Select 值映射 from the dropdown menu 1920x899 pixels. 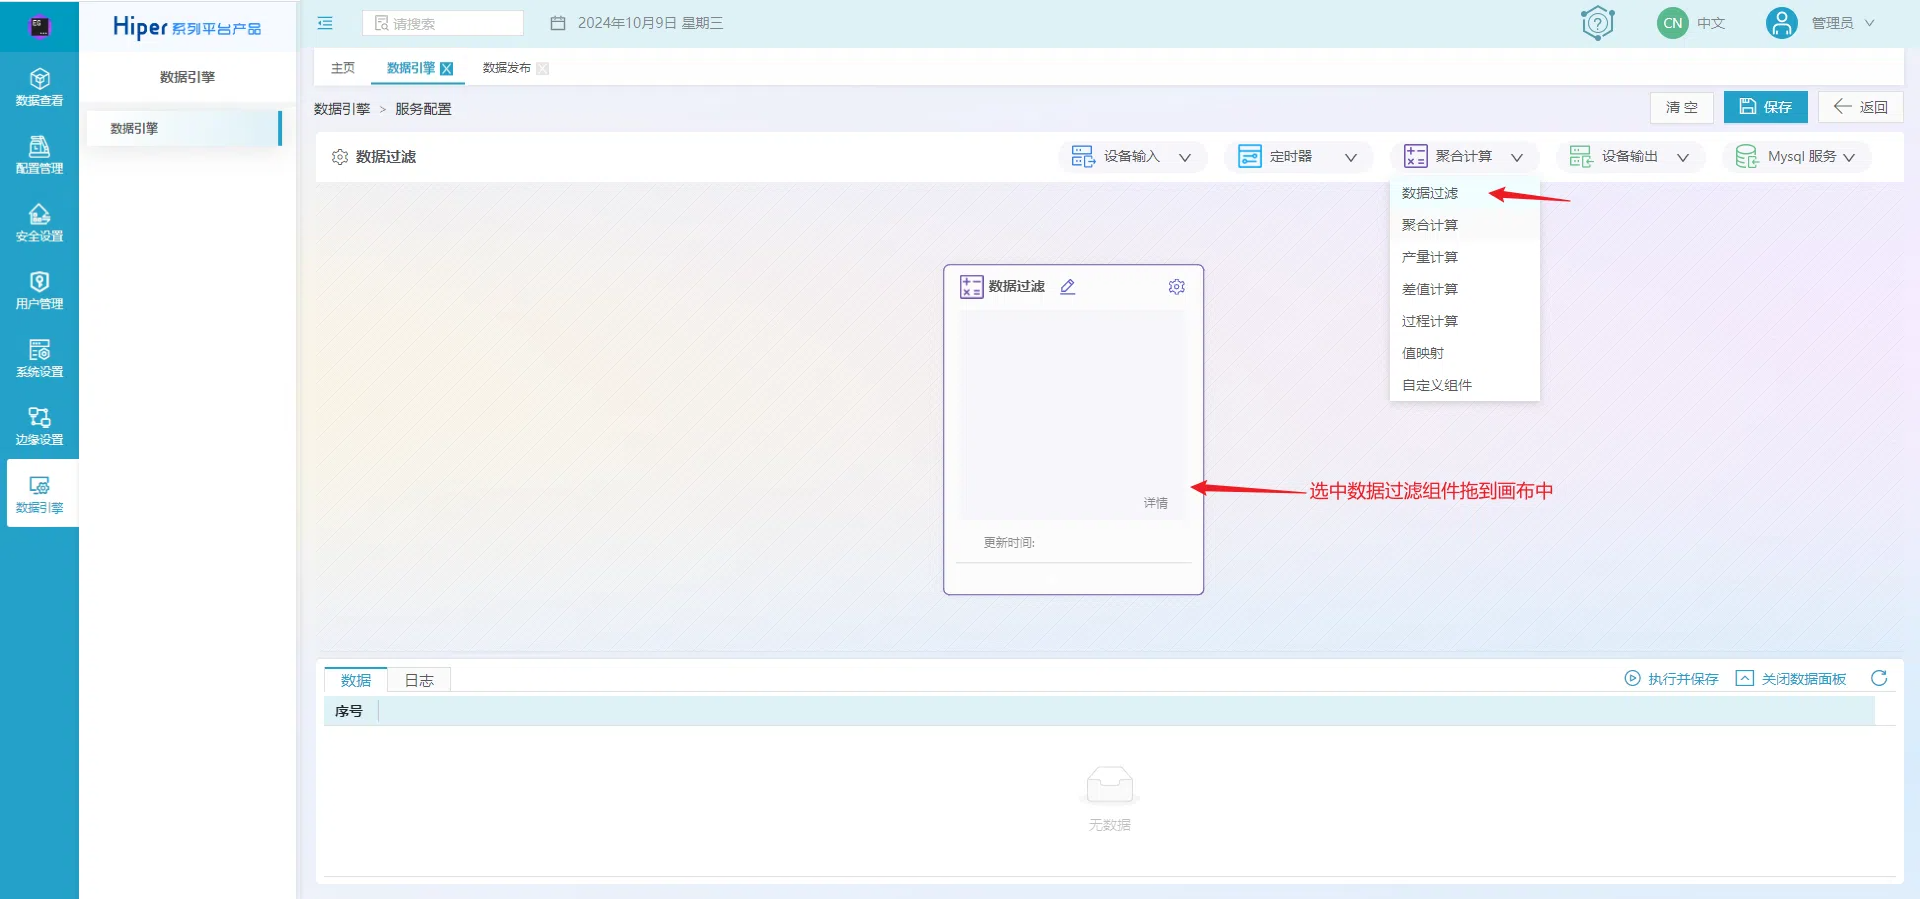click(1465, 353)
